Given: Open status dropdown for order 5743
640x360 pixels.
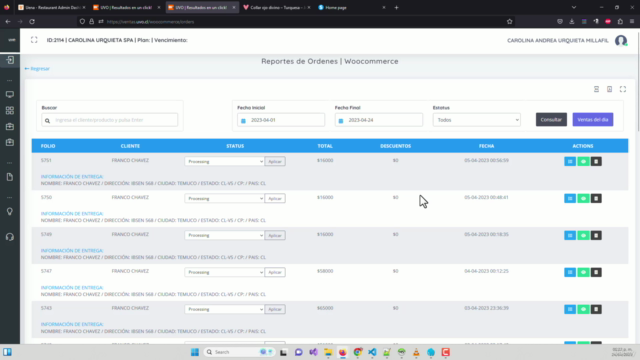Looking at the screenshot, I should [224, 309].
